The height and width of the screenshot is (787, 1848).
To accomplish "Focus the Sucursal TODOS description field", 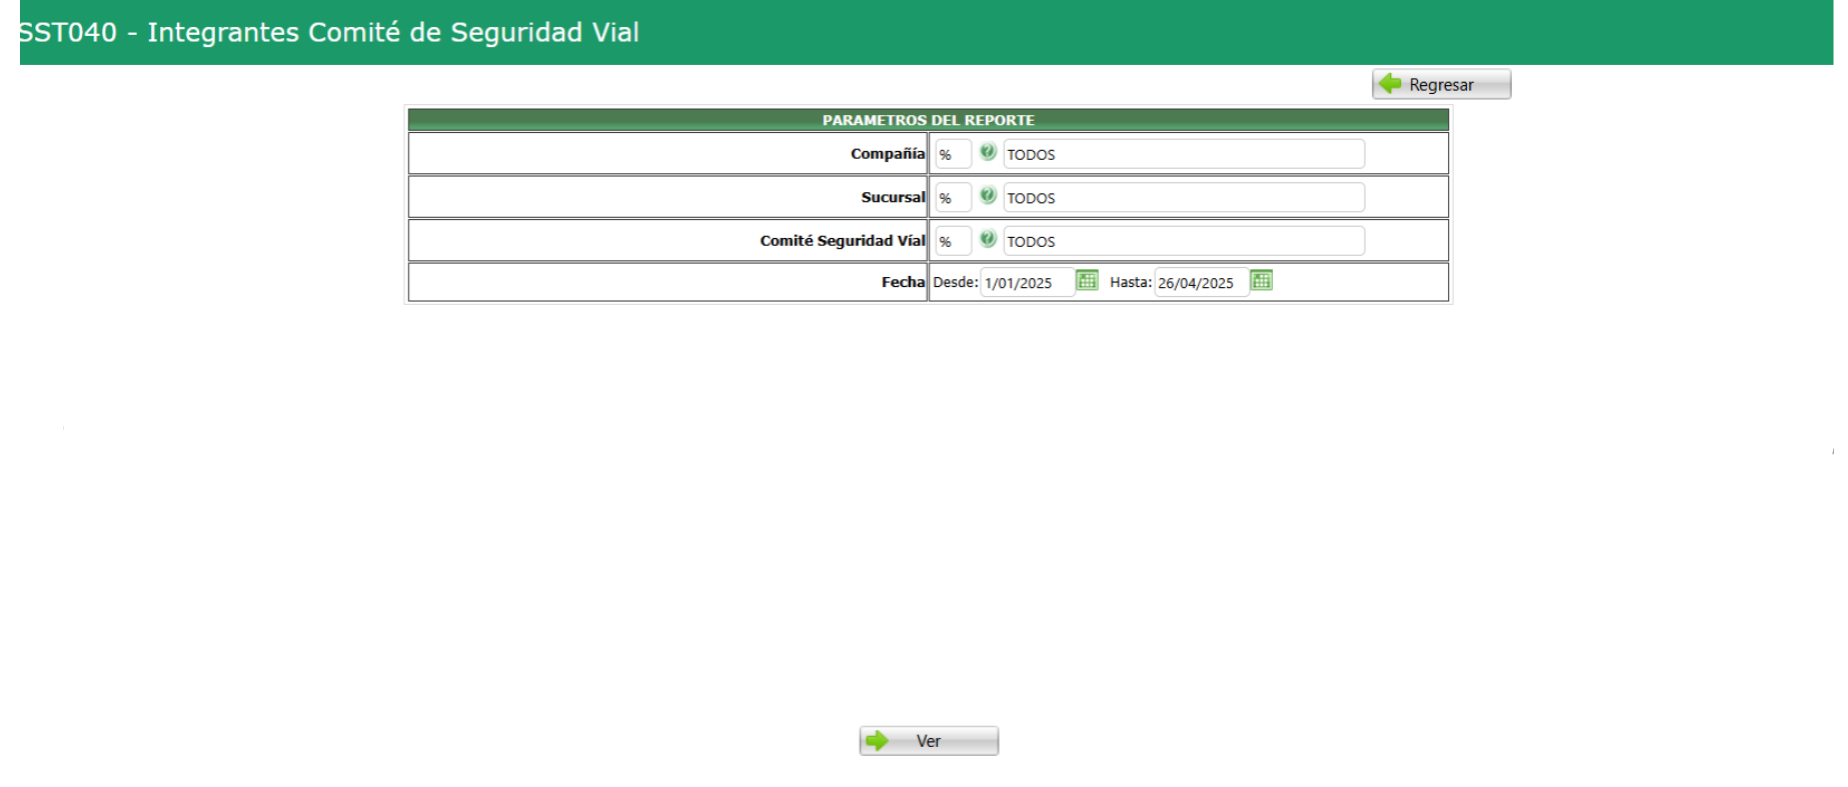I will 1184,198.
